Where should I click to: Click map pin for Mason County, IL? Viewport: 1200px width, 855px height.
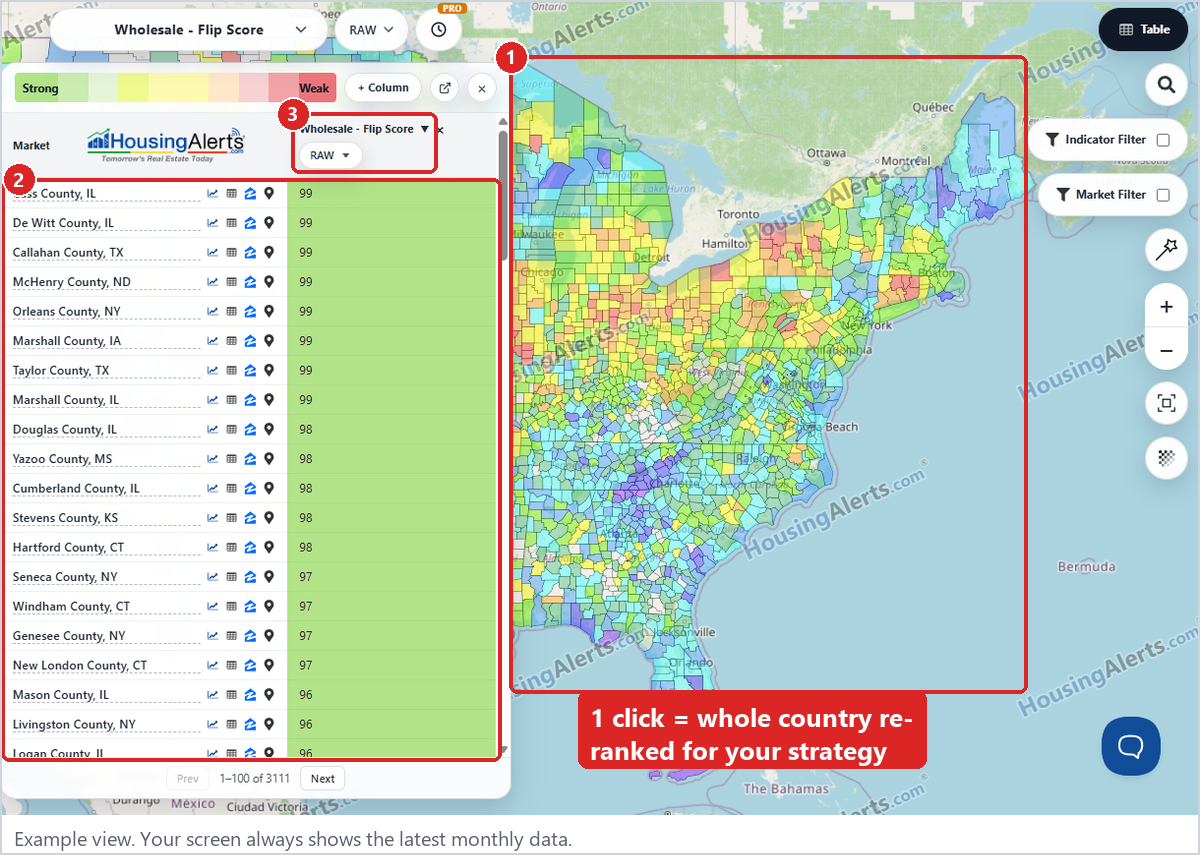(x=268, y=695)
